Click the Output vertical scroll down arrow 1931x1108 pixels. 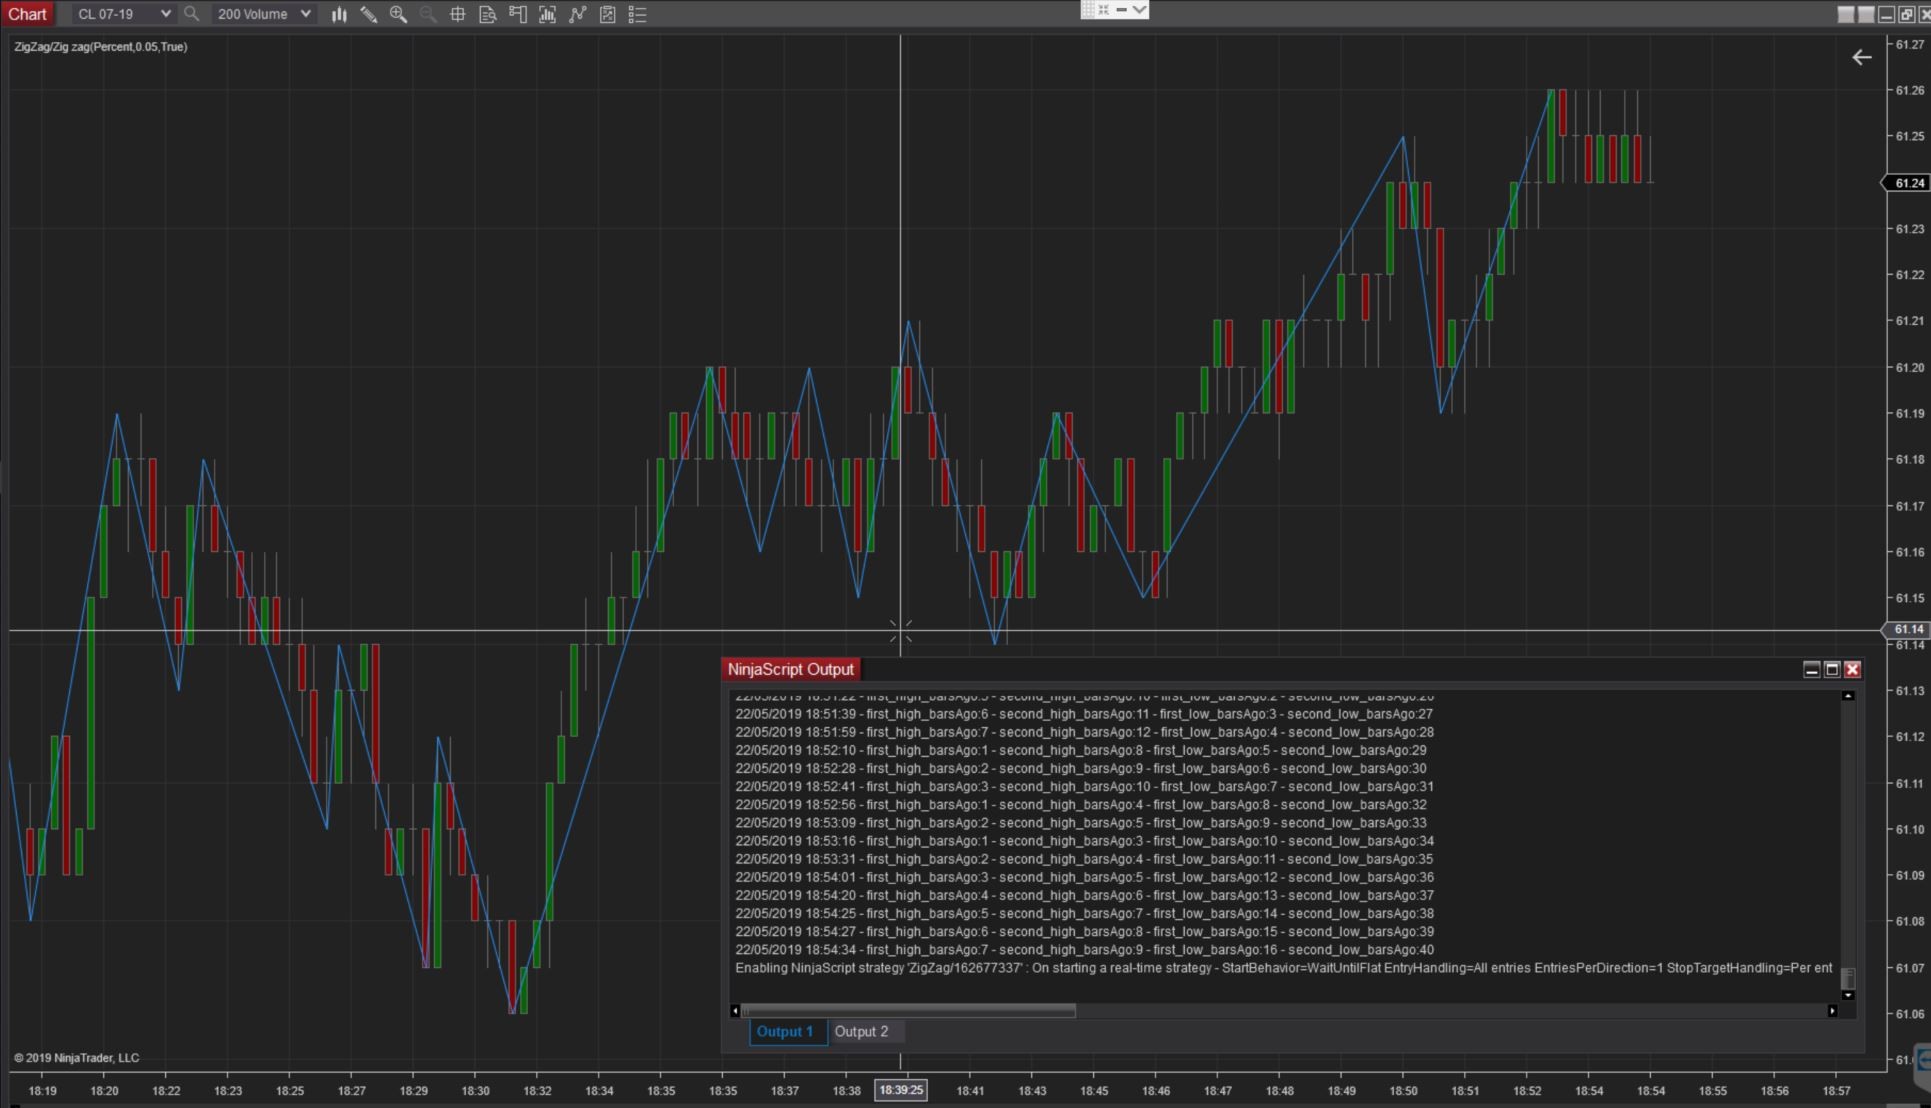1848,995
